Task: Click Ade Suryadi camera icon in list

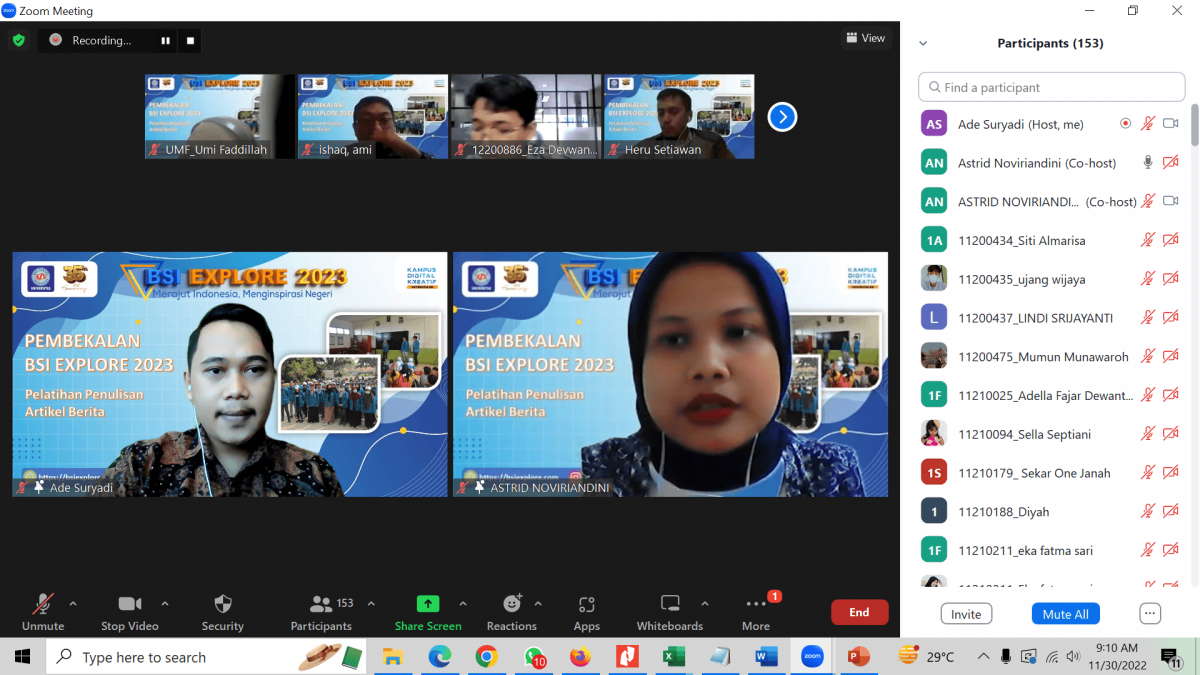Action: (1171, 124)
